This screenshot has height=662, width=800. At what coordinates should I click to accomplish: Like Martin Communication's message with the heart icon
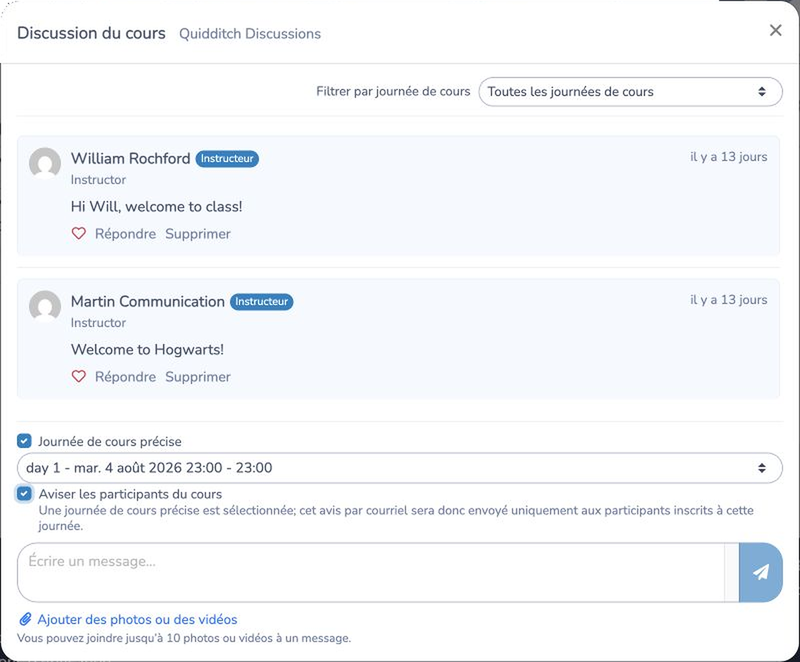click(x=79, y=376)
